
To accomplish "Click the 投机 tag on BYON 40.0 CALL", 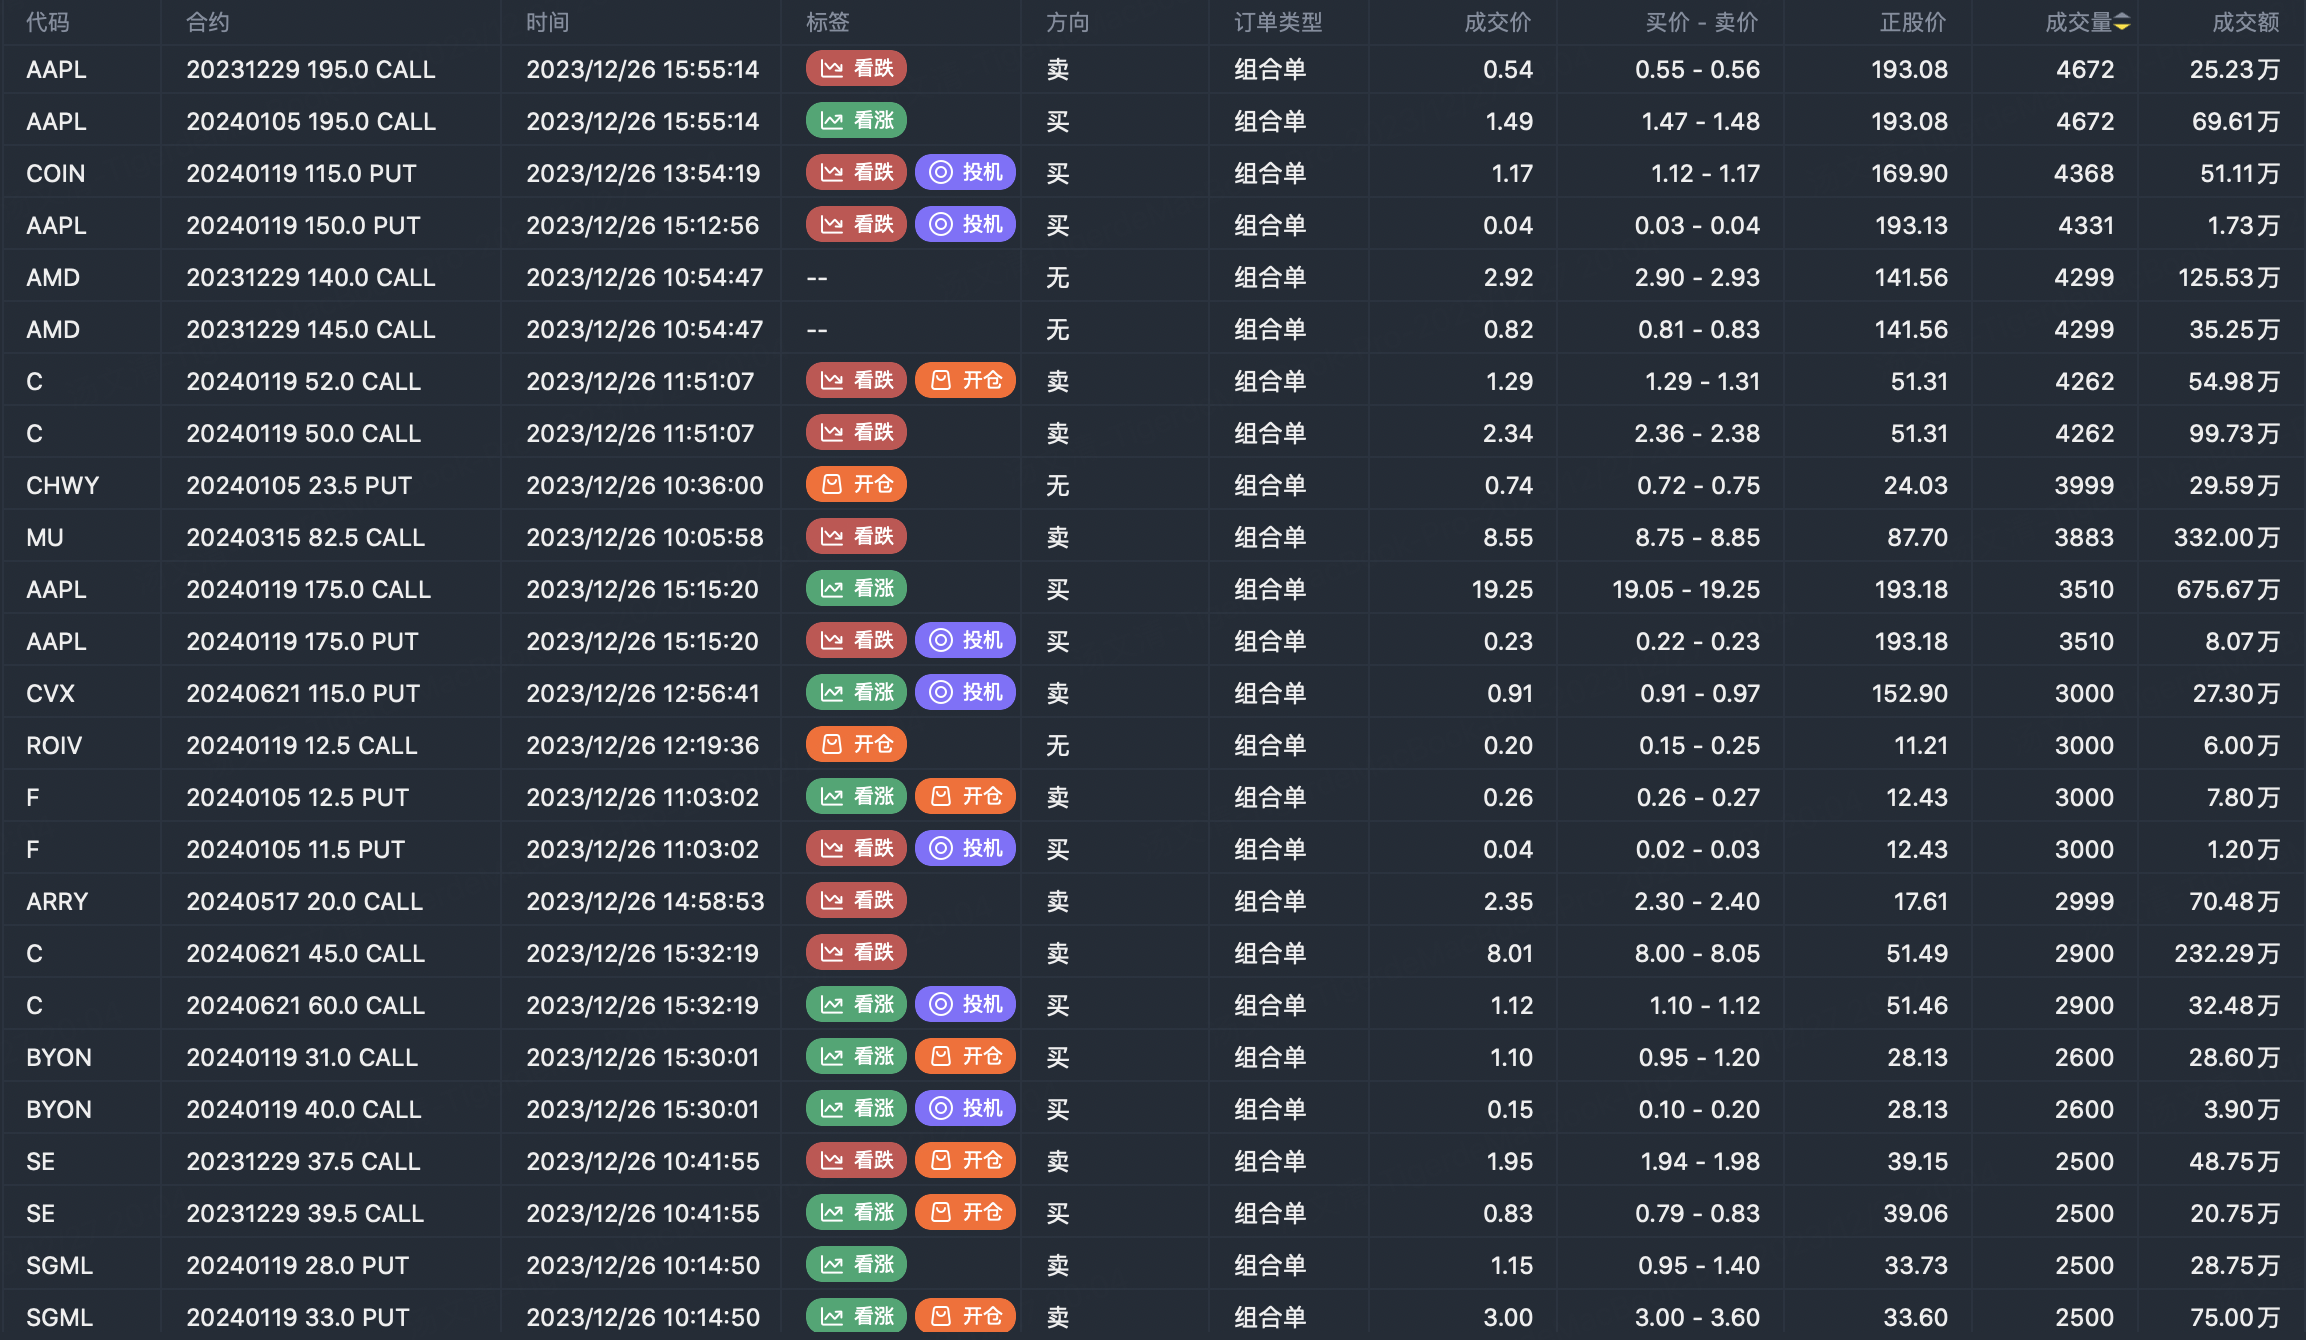I will (965, 1109).
